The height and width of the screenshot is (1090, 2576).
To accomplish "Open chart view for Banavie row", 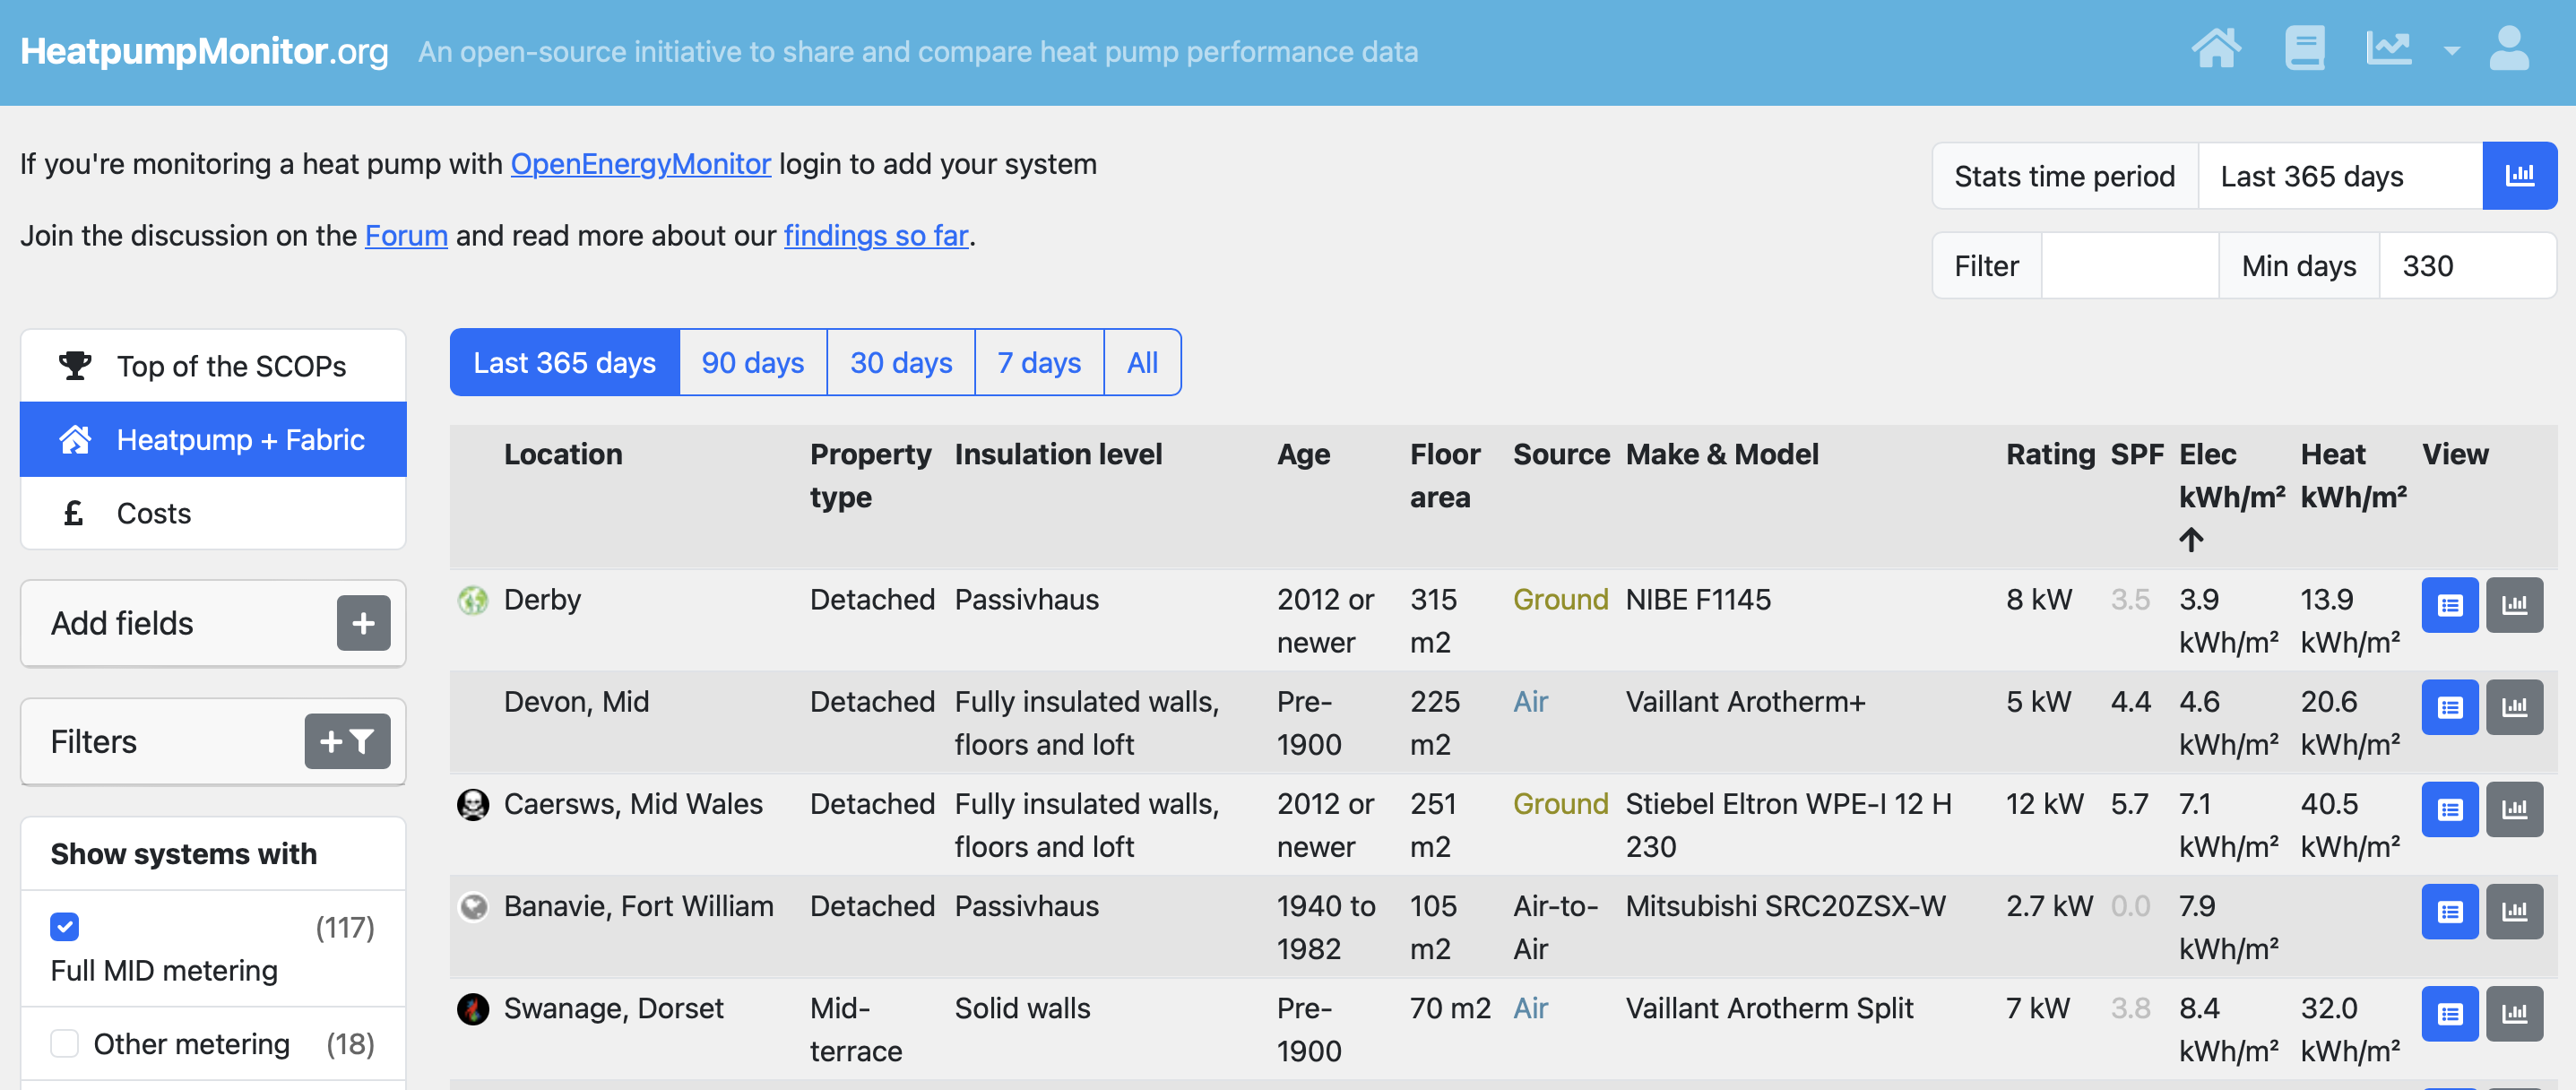I will click(x=2514, y=911).
